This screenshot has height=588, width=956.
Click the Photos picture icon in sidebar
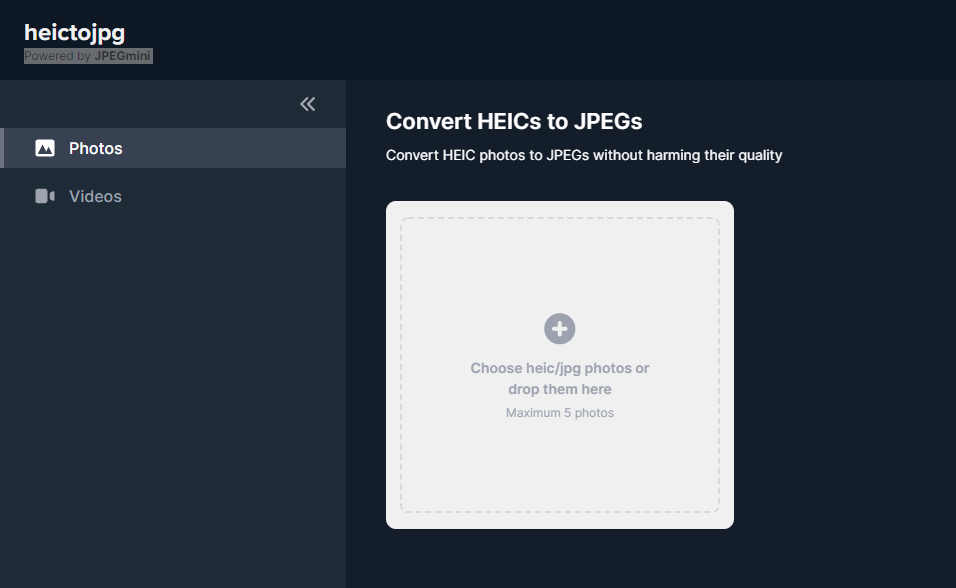pos(45,148)
